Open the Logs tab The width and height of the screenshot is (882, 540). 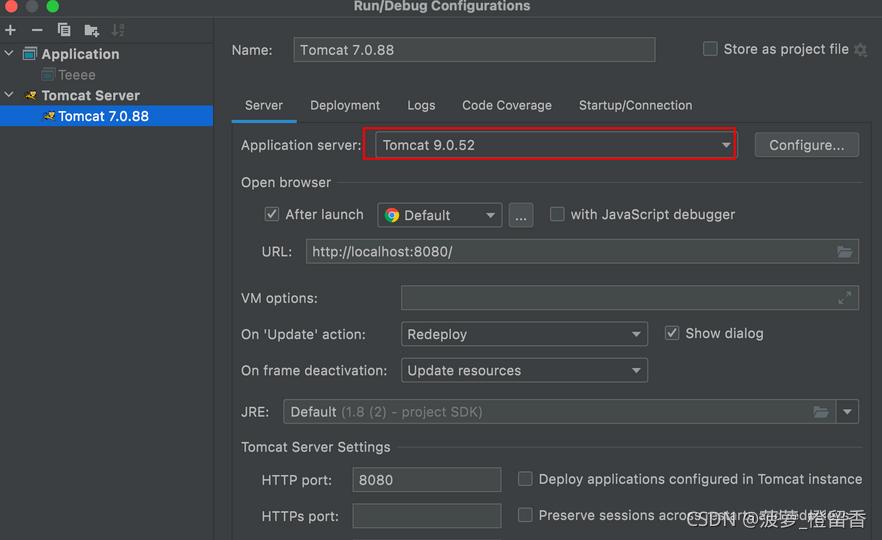tap(421, 105)
